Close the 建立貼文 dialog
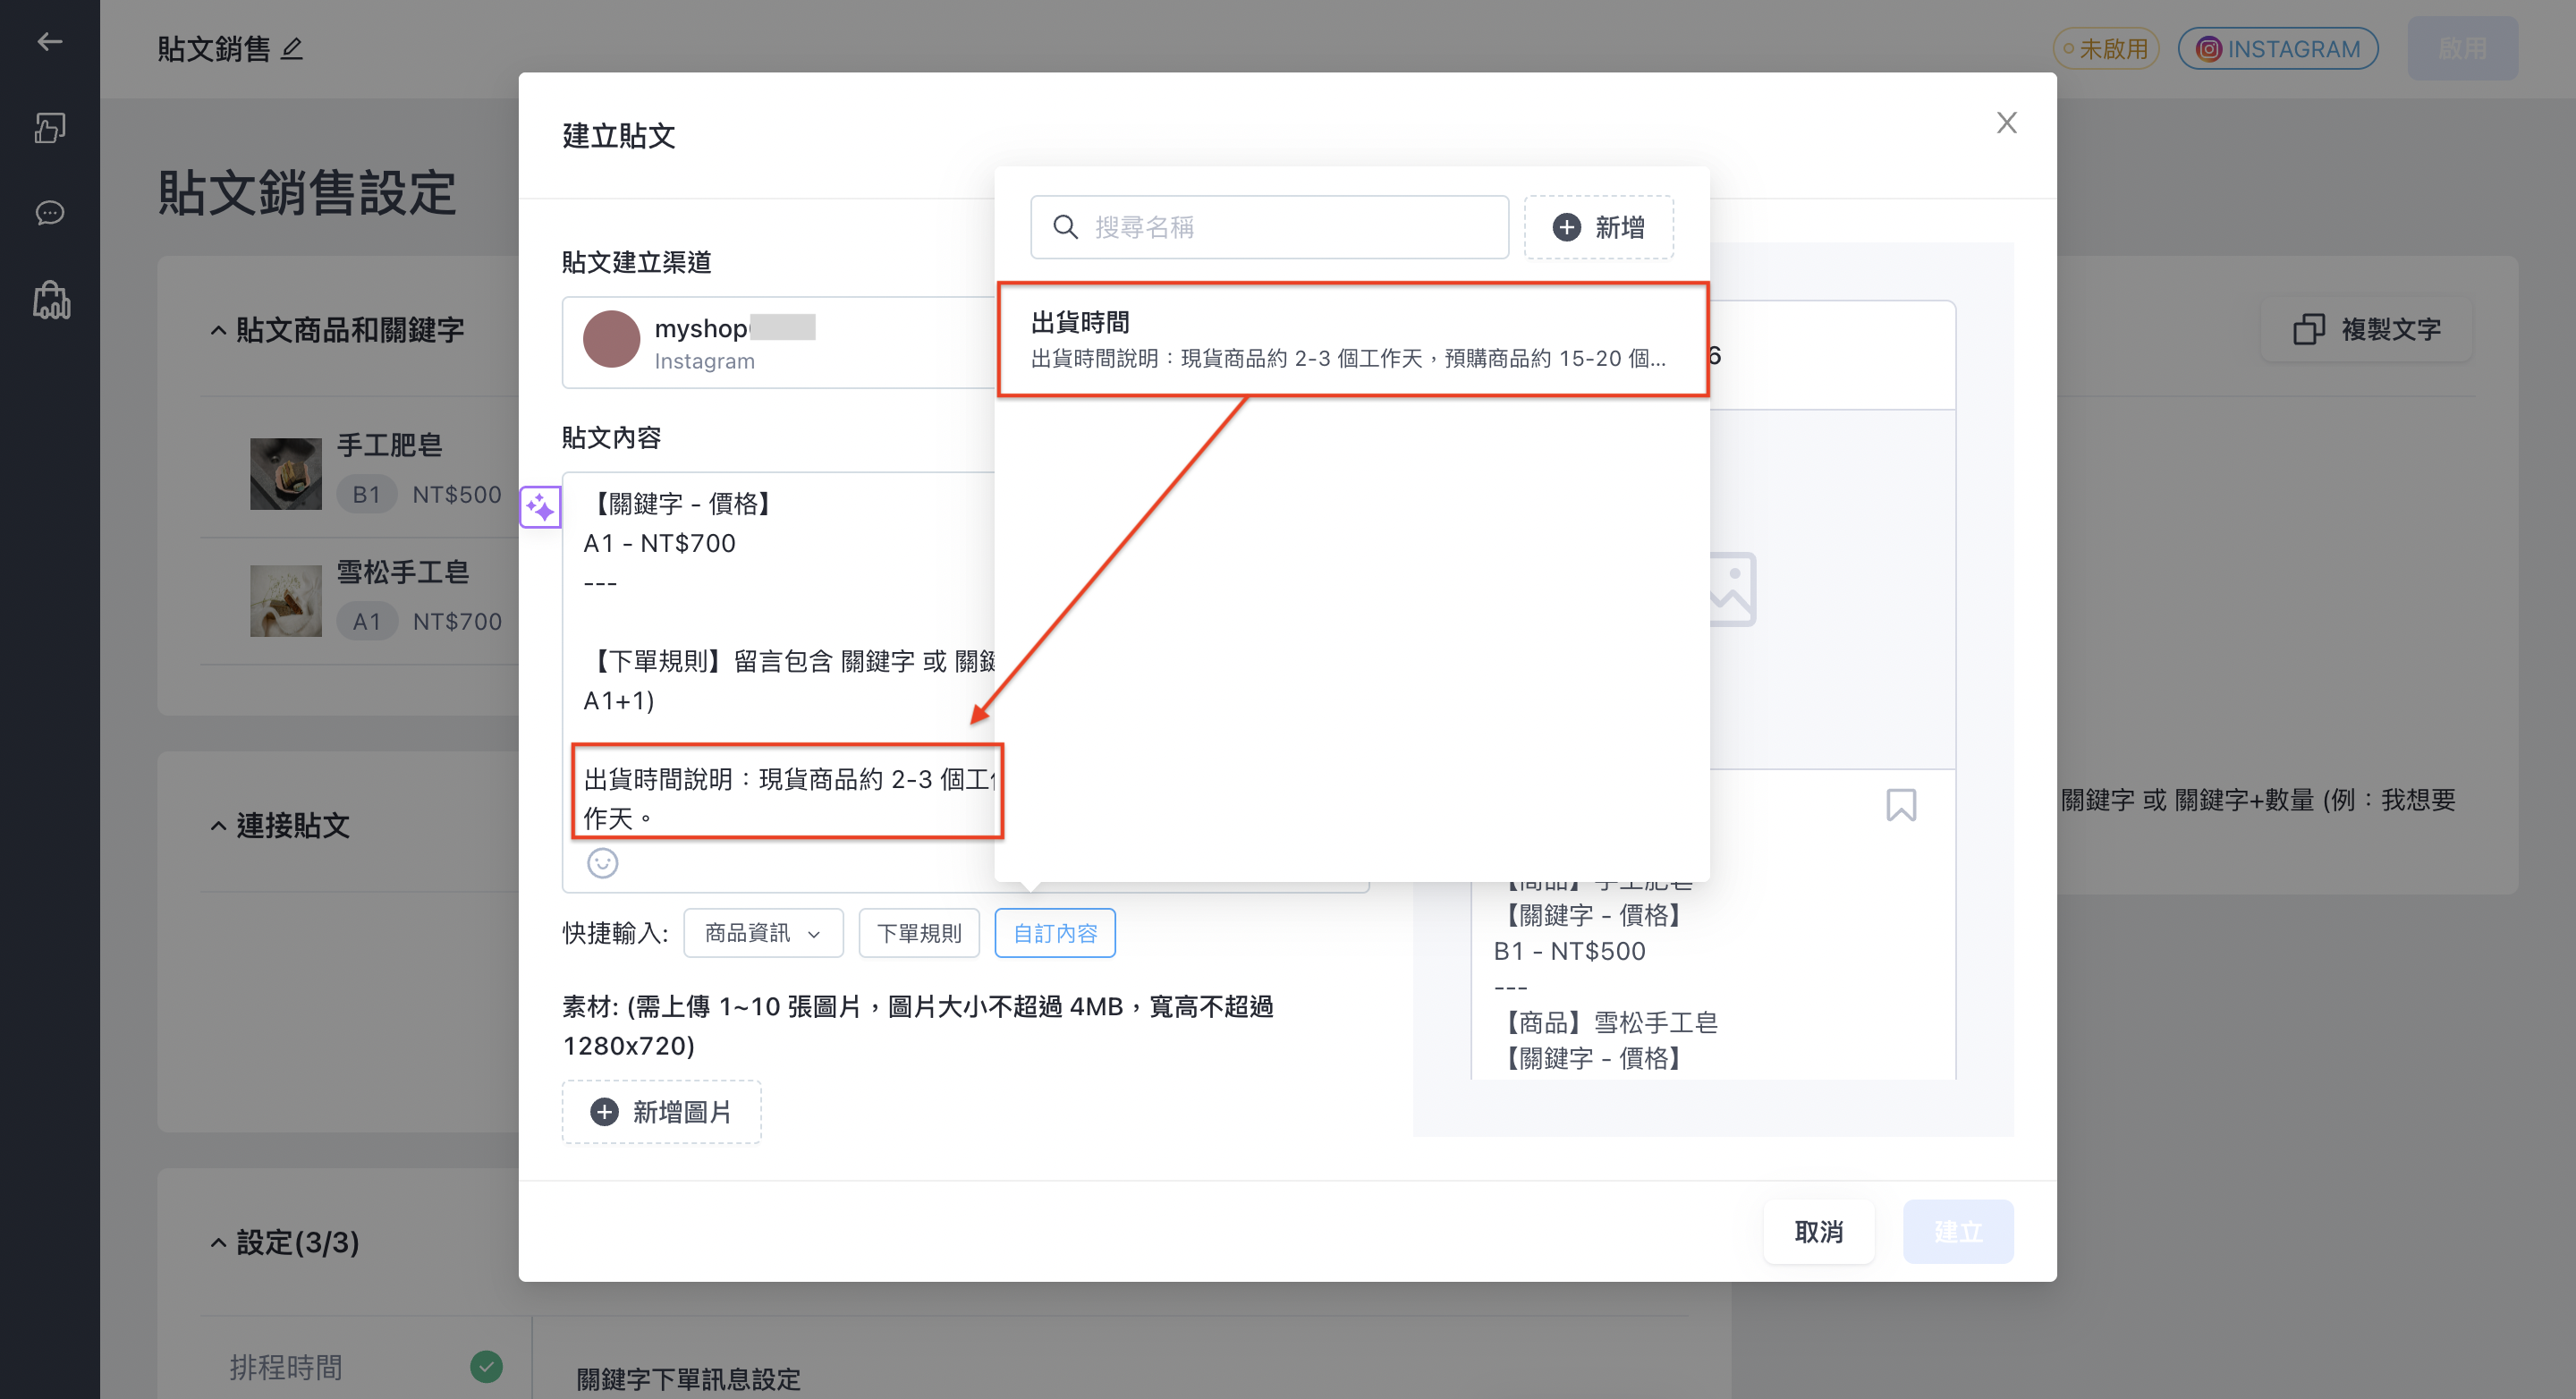2576x1399 pixels. click(x=2006, y=123)
